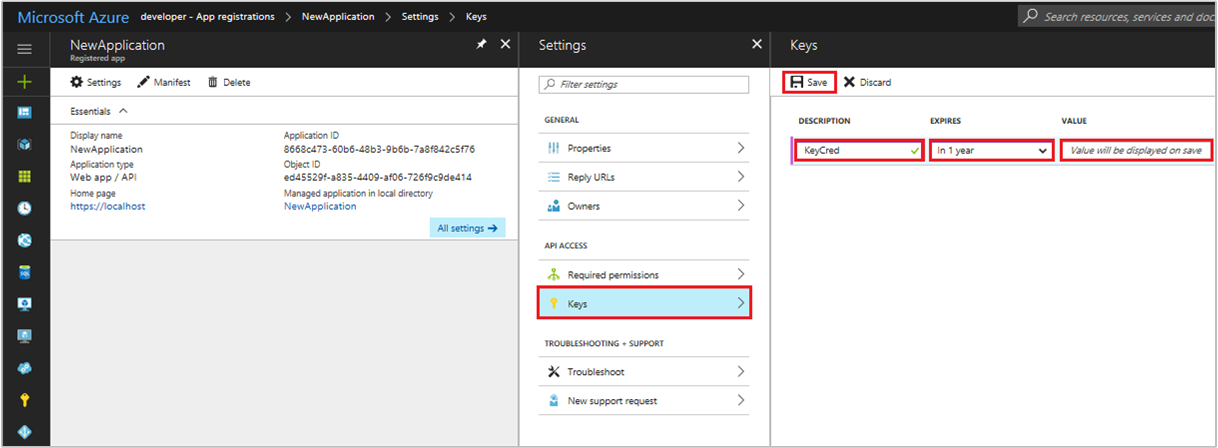Click the Save button in Keys

click(809, 82)
